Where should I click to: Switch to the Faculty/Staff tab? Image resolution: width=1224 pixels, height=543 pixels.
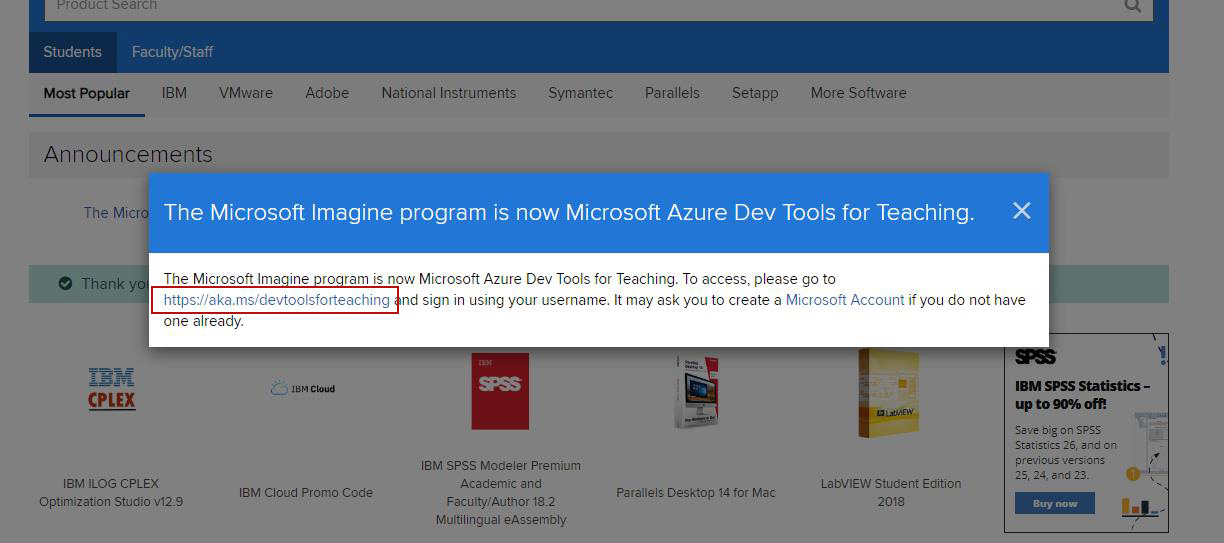click(172, 52)
